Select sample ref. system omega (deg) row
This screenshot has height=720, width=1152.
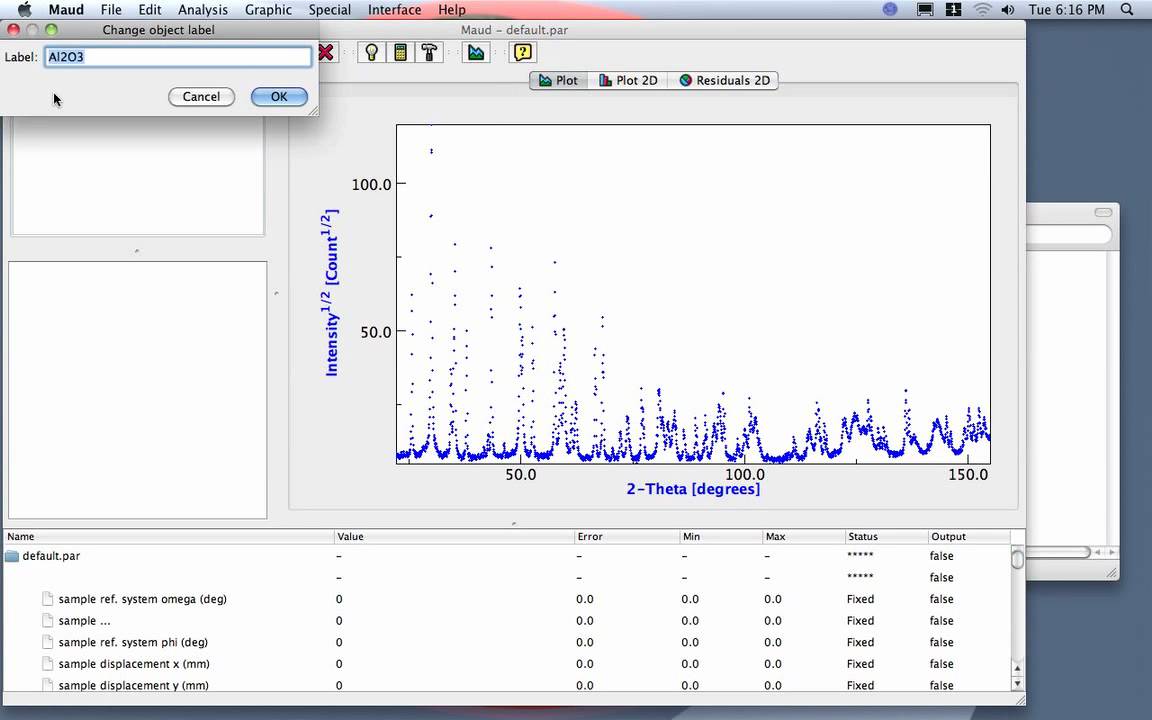507,599
